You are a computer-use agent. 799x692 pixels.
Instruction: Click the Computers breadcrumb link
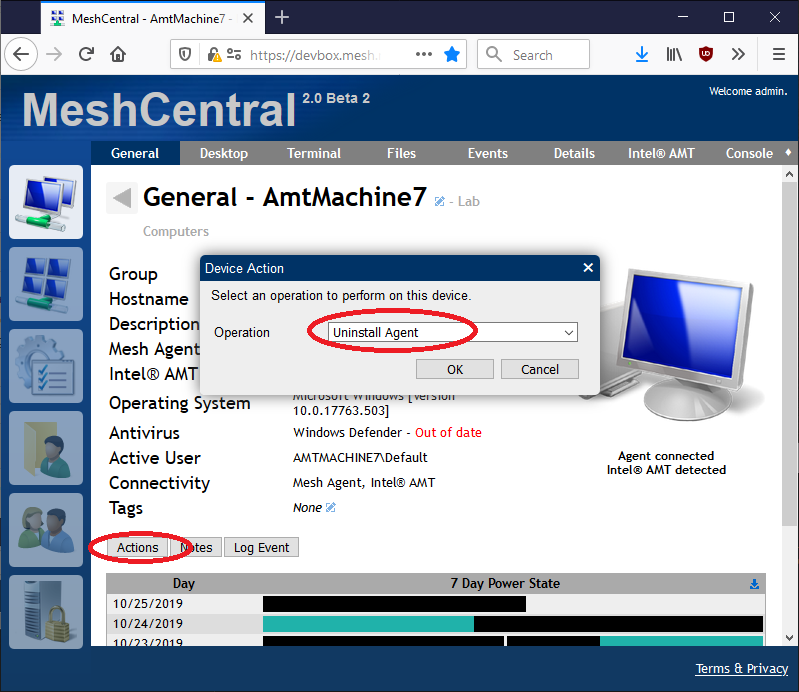(x=176, y=231)
